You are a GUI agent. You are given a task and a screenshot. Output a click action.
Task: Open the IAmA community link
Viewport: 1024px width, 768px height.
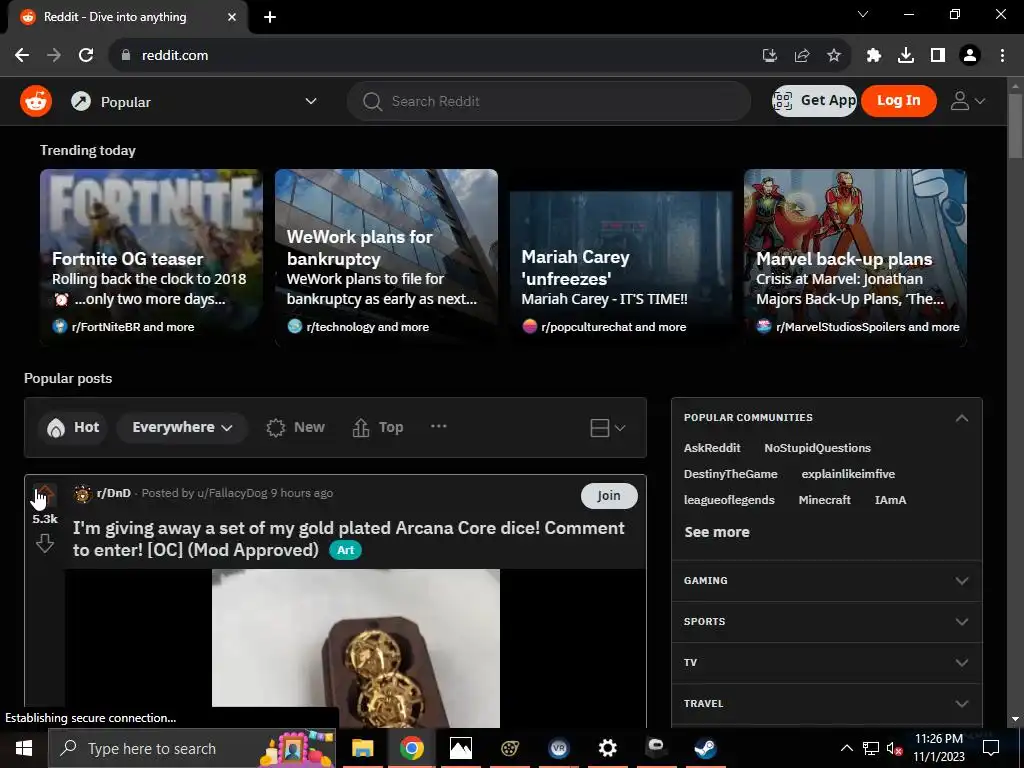tap(890, 500)
